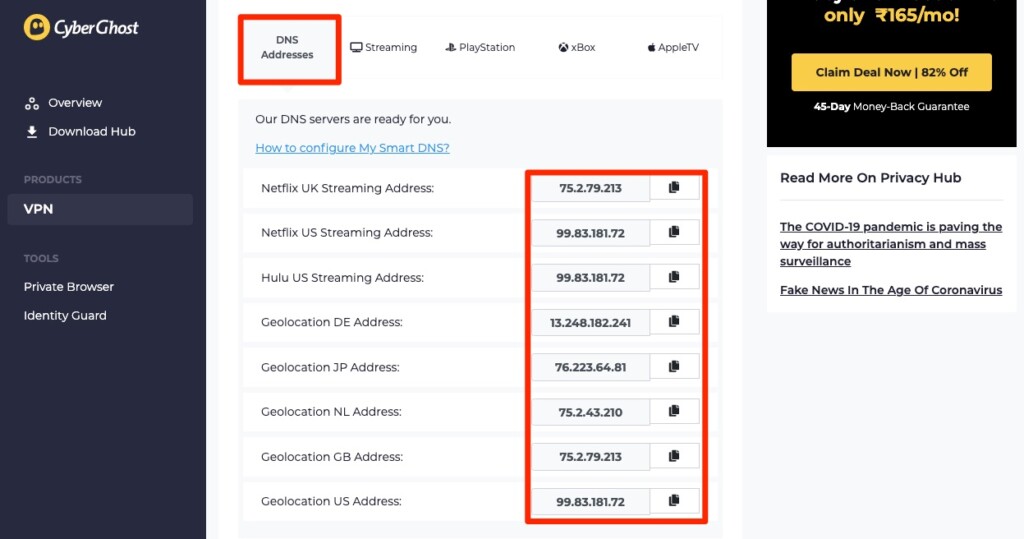1024x539 pixels.
Task: Open Fake News In The Age Of Coronavirus
Action: click(x=891, y=290)
